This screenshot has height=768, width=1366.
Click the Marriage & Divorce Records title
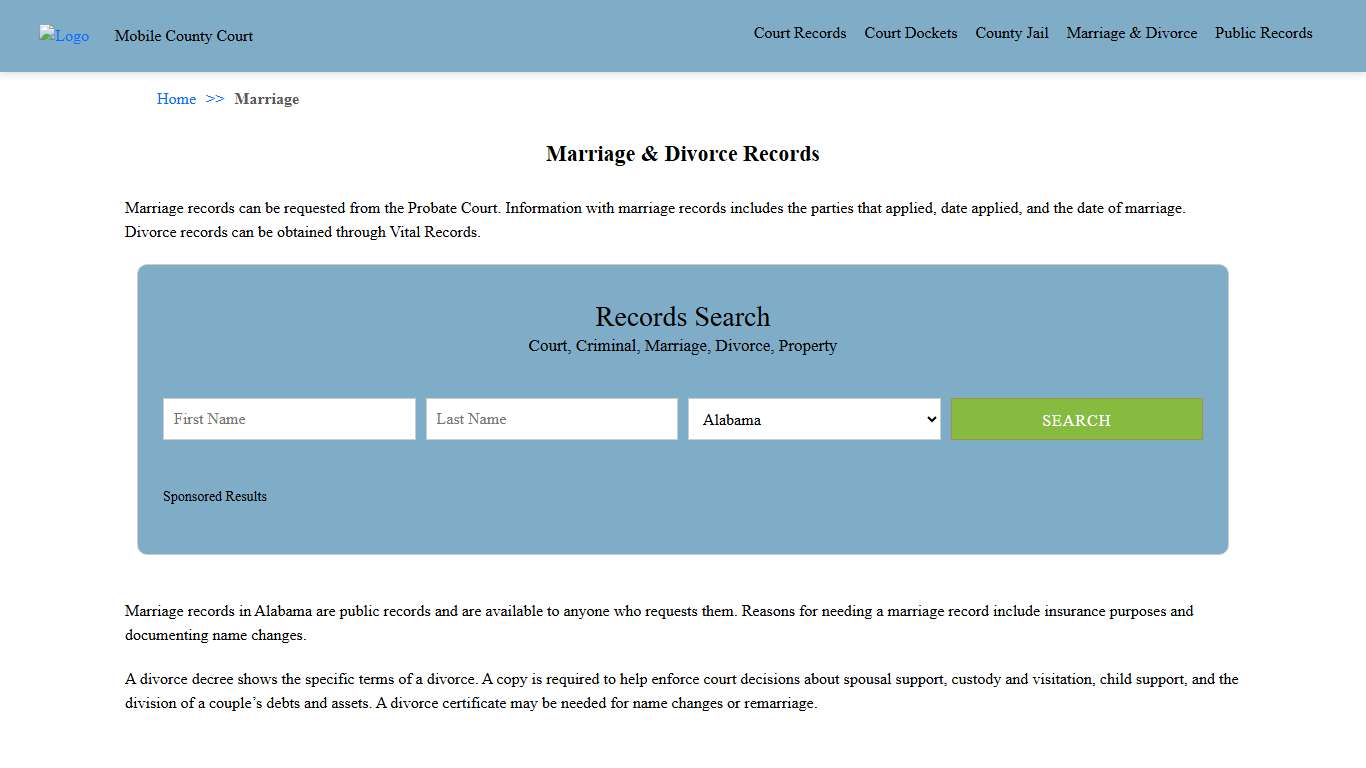click(682, 154)
